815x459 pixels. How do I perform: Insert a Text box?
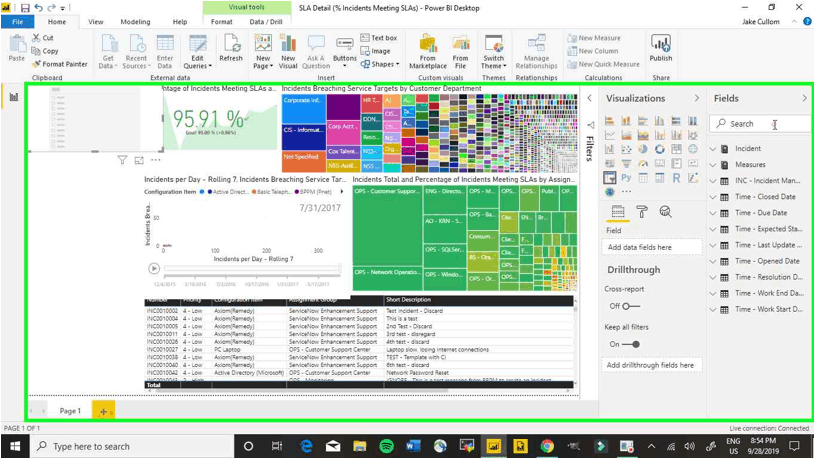click(x=379, y=38)
